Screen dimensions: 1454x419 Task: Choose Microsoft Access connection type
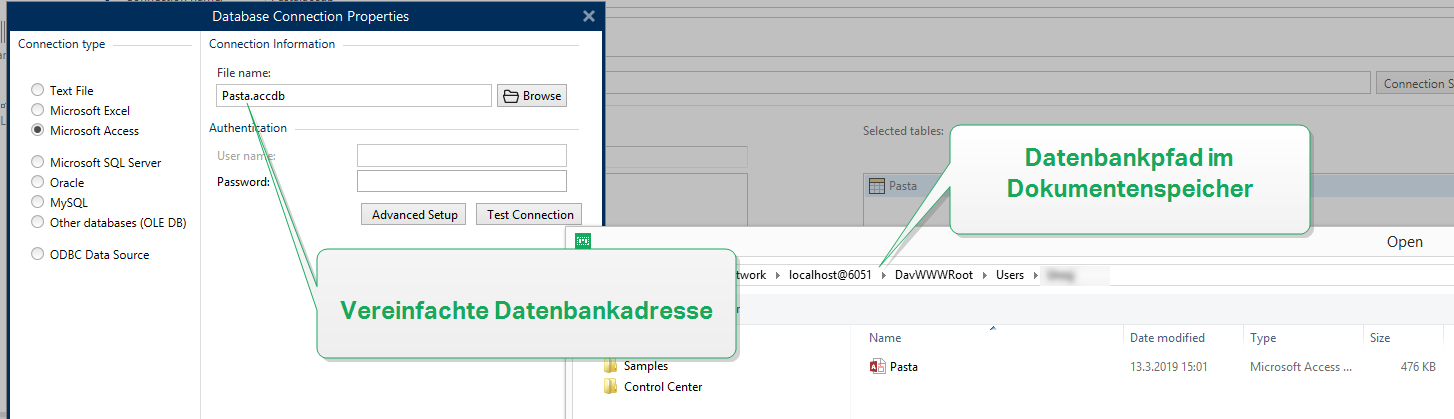pyautogui.click(x=38, y=130)
